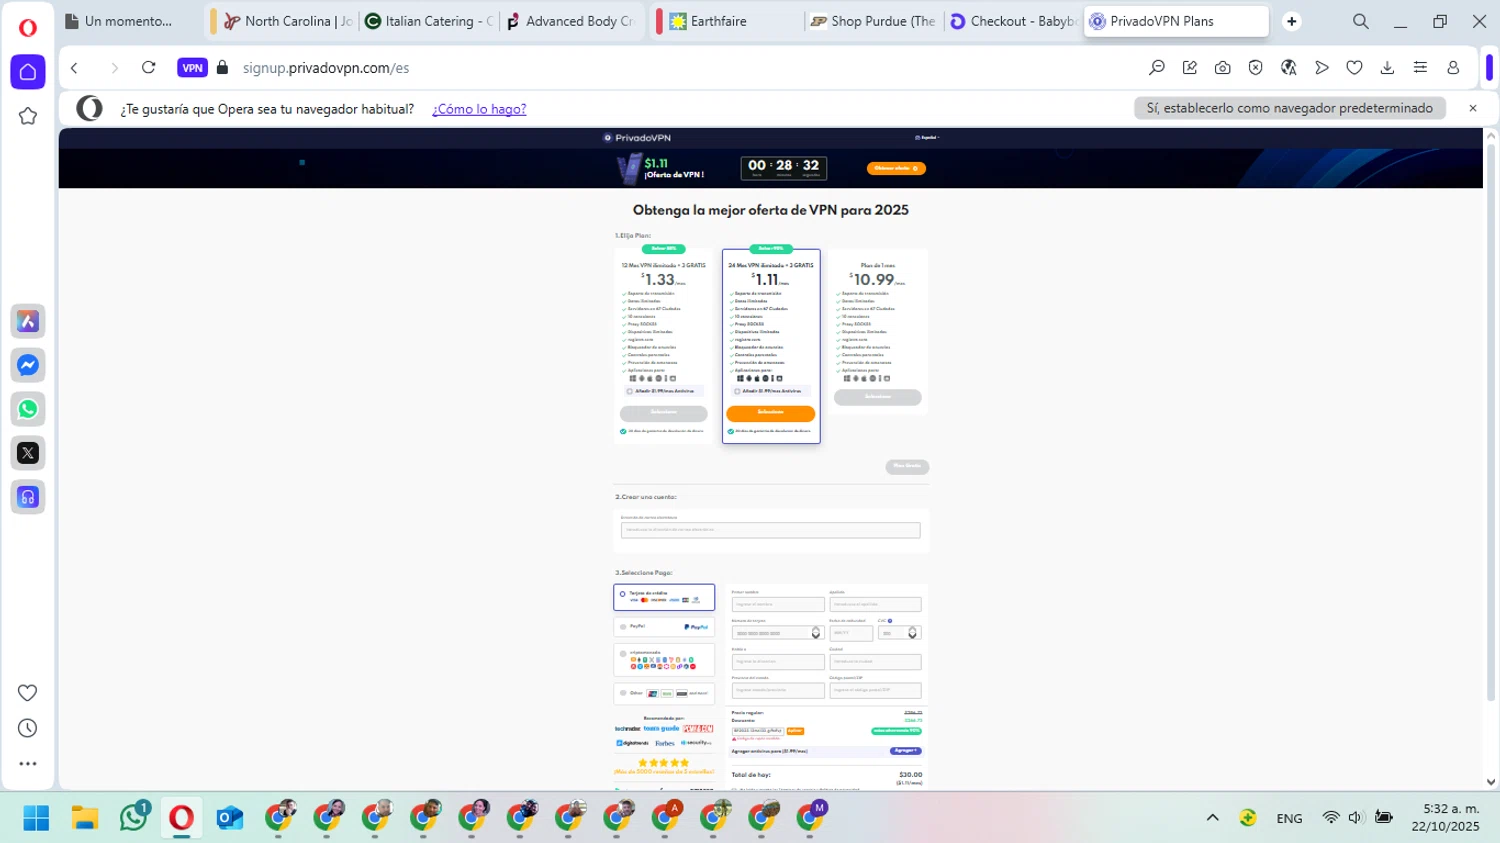Open Windows Start menu
Image resolution: width=1500 pixels, height=843 pixels.
point(36,818)
